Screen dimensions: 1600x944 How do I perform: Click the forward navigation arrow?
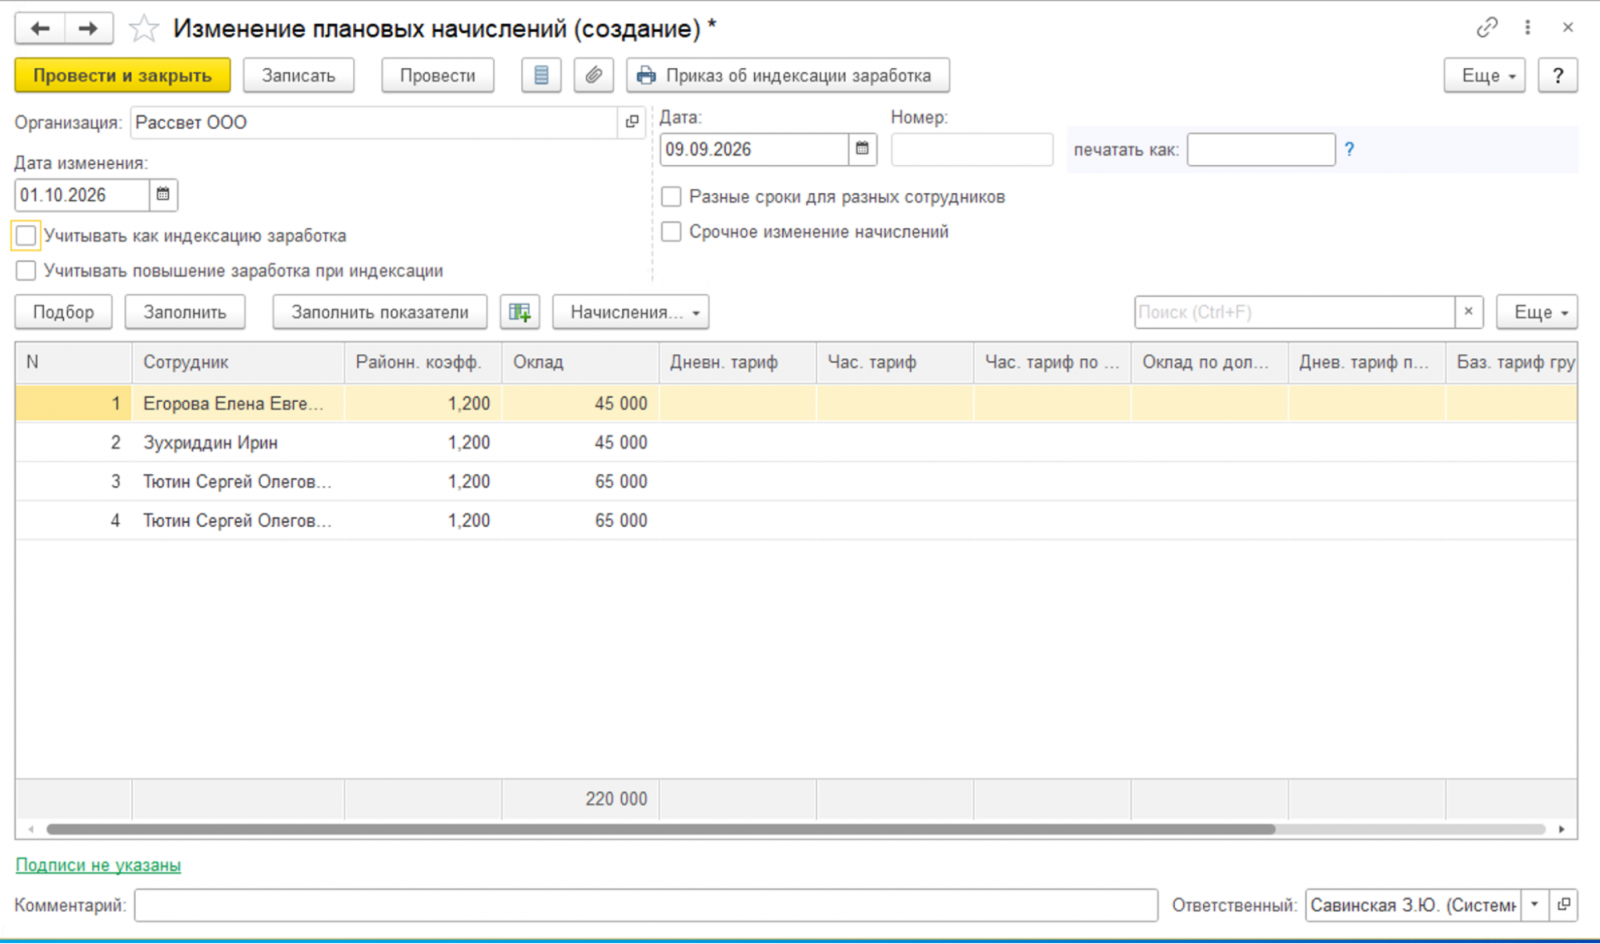[89, 28]
